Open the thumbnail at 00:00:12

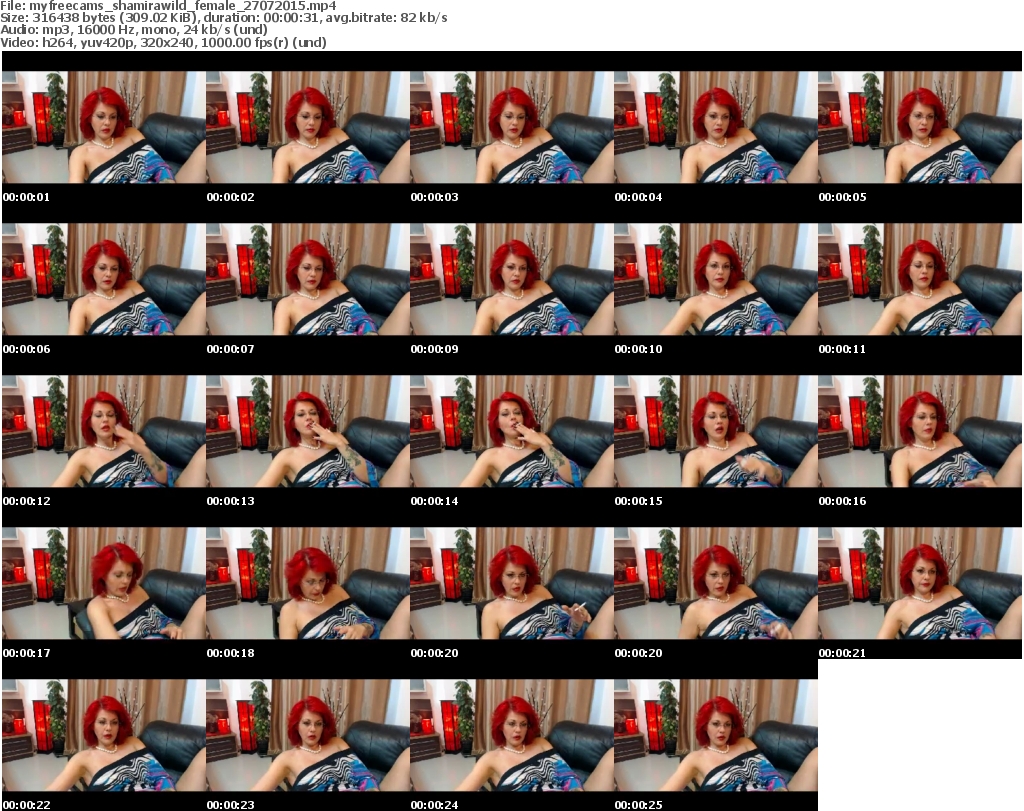[x=104, y=432]
